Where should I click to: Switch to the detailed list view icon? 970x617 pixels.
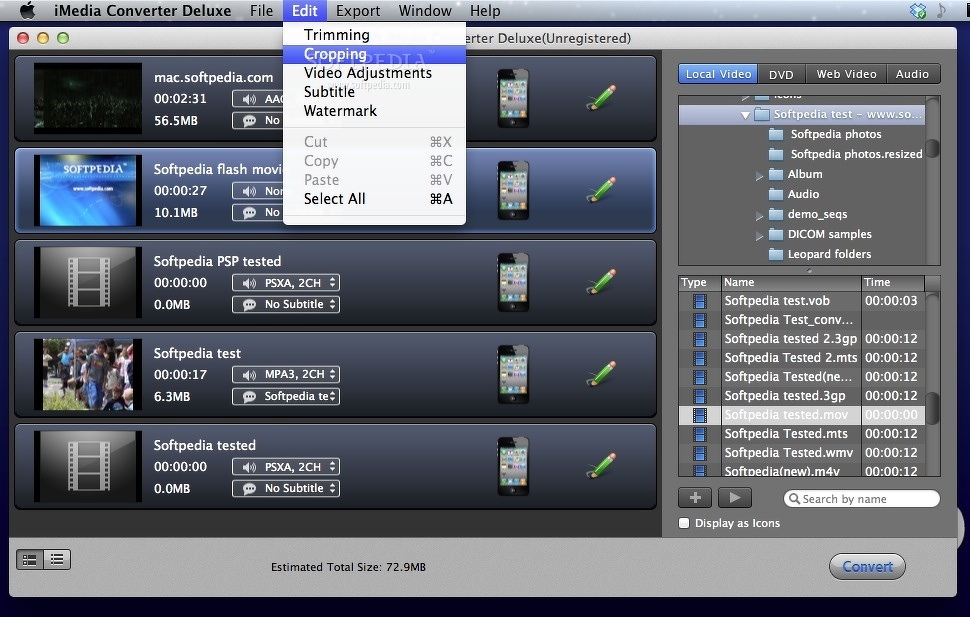pos(30,559)
